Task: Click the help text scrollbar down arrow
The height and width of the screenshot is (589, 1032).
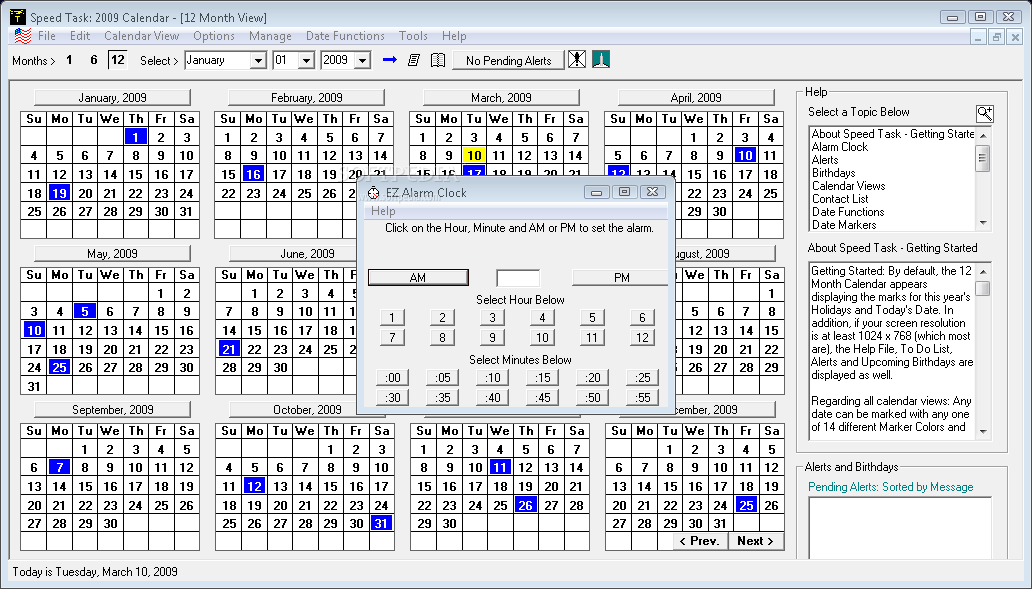Action: pyautogui.click(x=983, y=432)
